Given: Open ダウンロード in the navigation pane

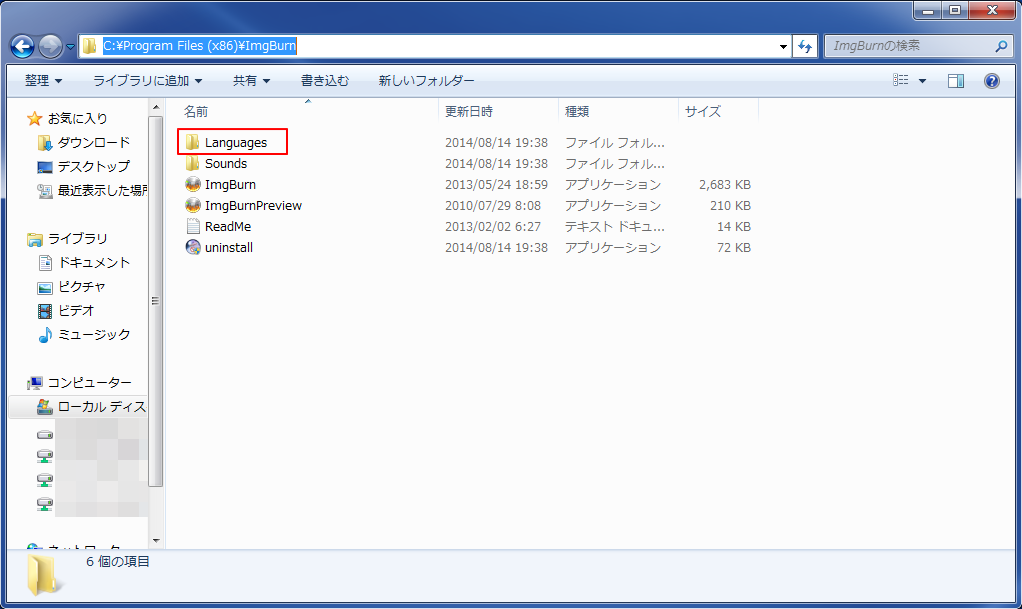Looking at the screenshot, I should pyautogui.click(x=94, y=142).
